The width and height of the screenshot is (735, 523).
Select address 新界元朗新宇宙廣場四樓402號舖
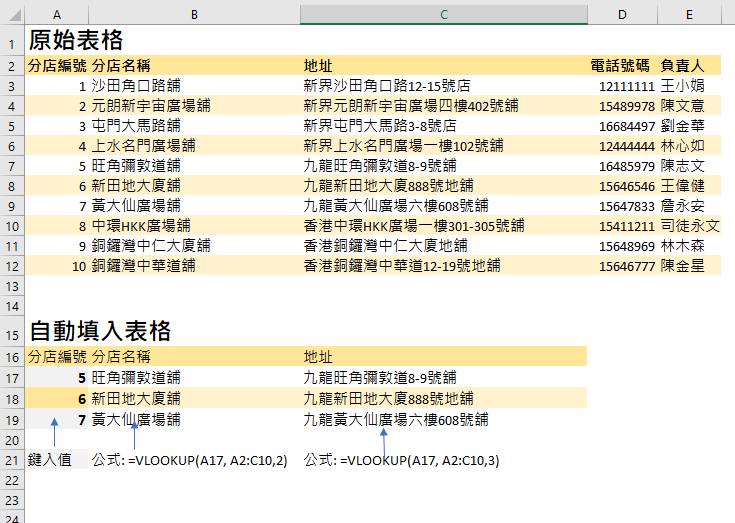tap(411, 106)
